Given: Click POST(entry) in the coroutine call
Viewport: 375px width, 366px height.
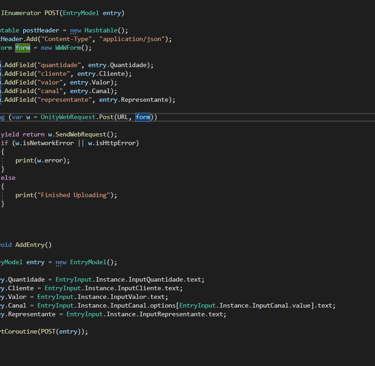Looking at the screenshot, I should coord(62,331).
